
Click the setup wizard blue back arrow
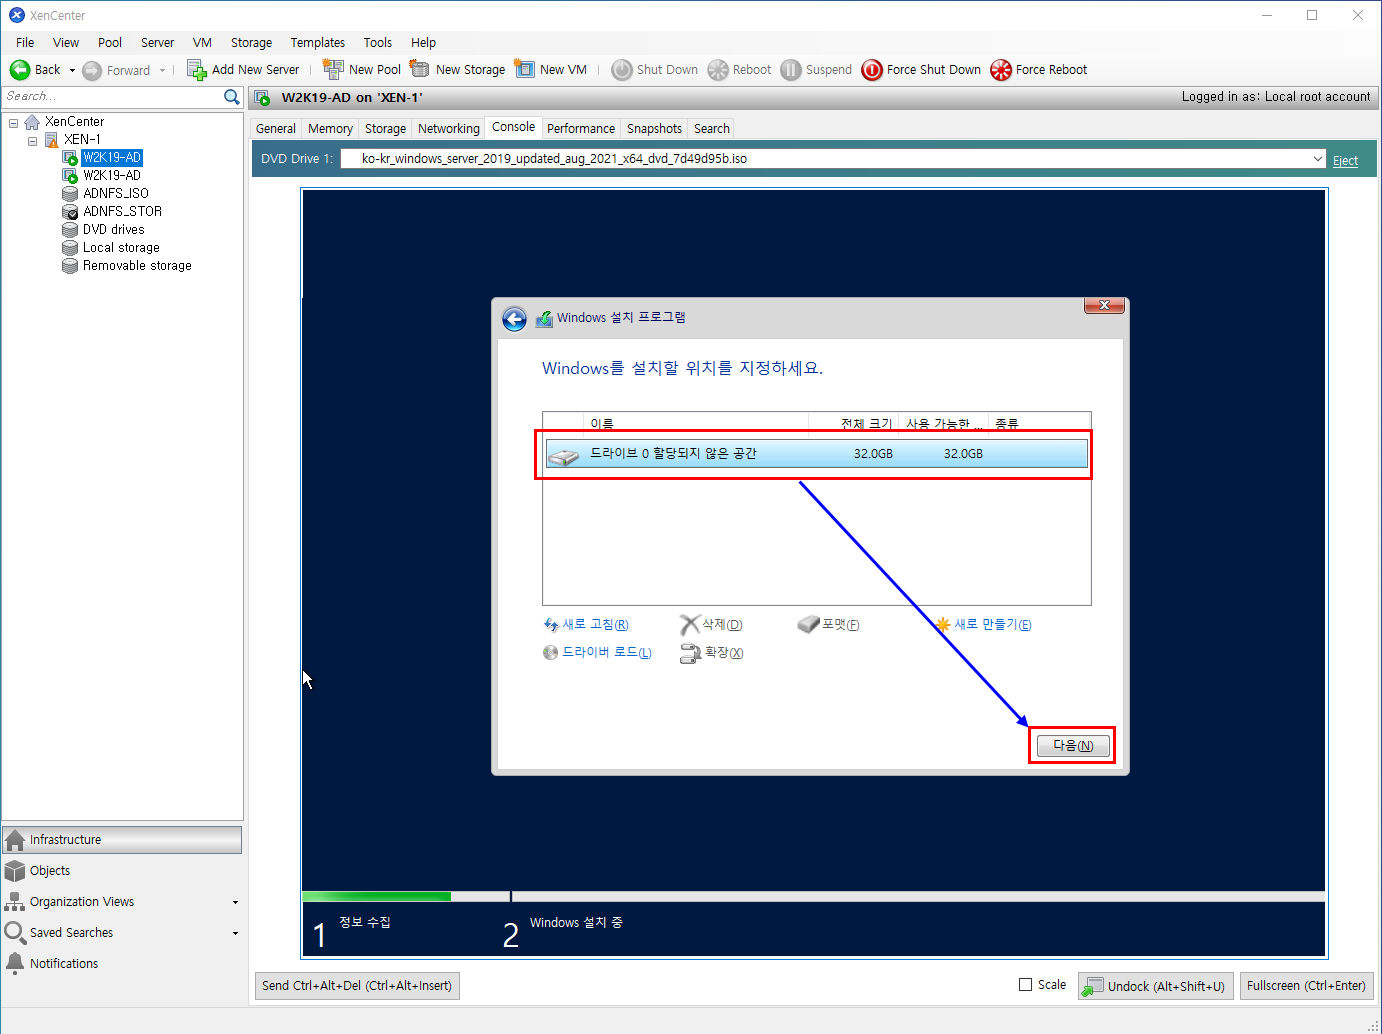point(514,319)
